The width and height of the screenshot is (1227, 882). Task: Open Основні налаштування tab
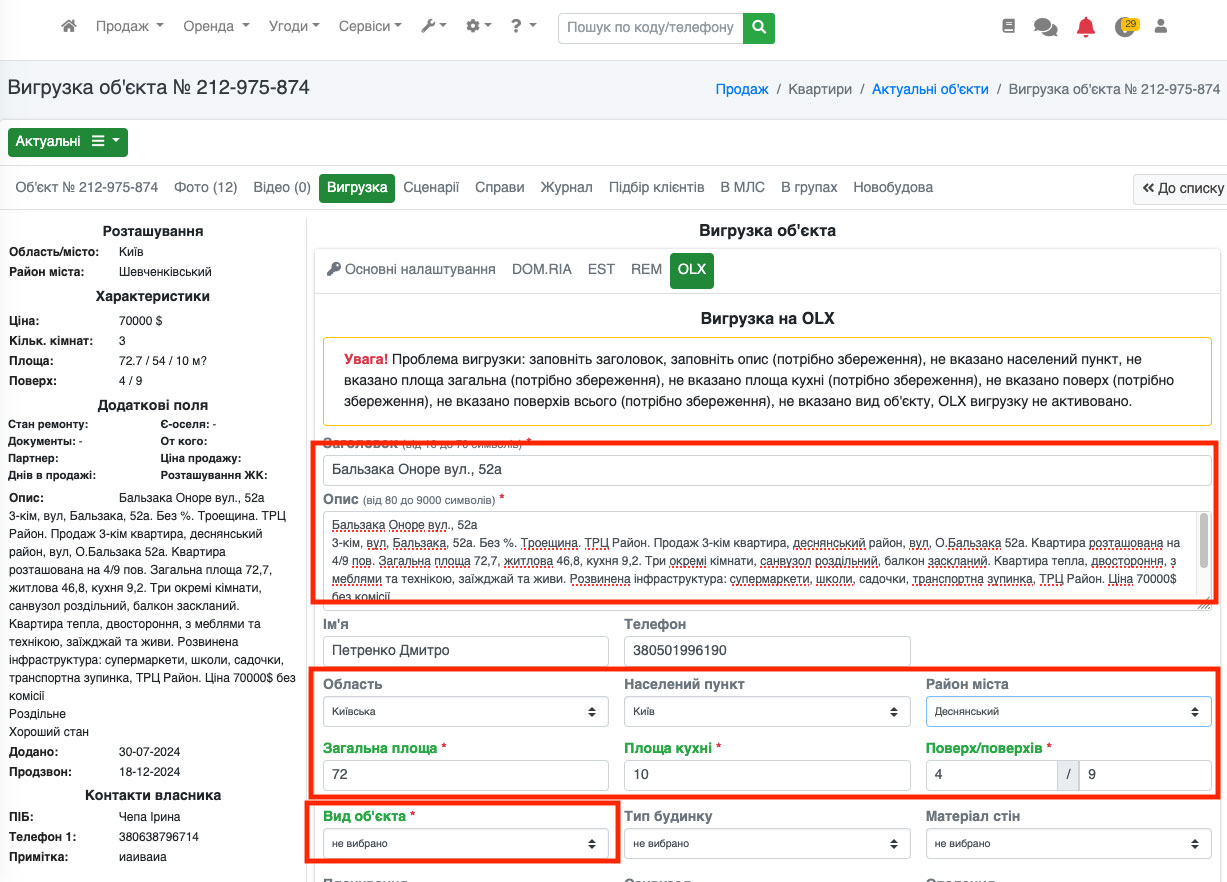click(411, 269)
